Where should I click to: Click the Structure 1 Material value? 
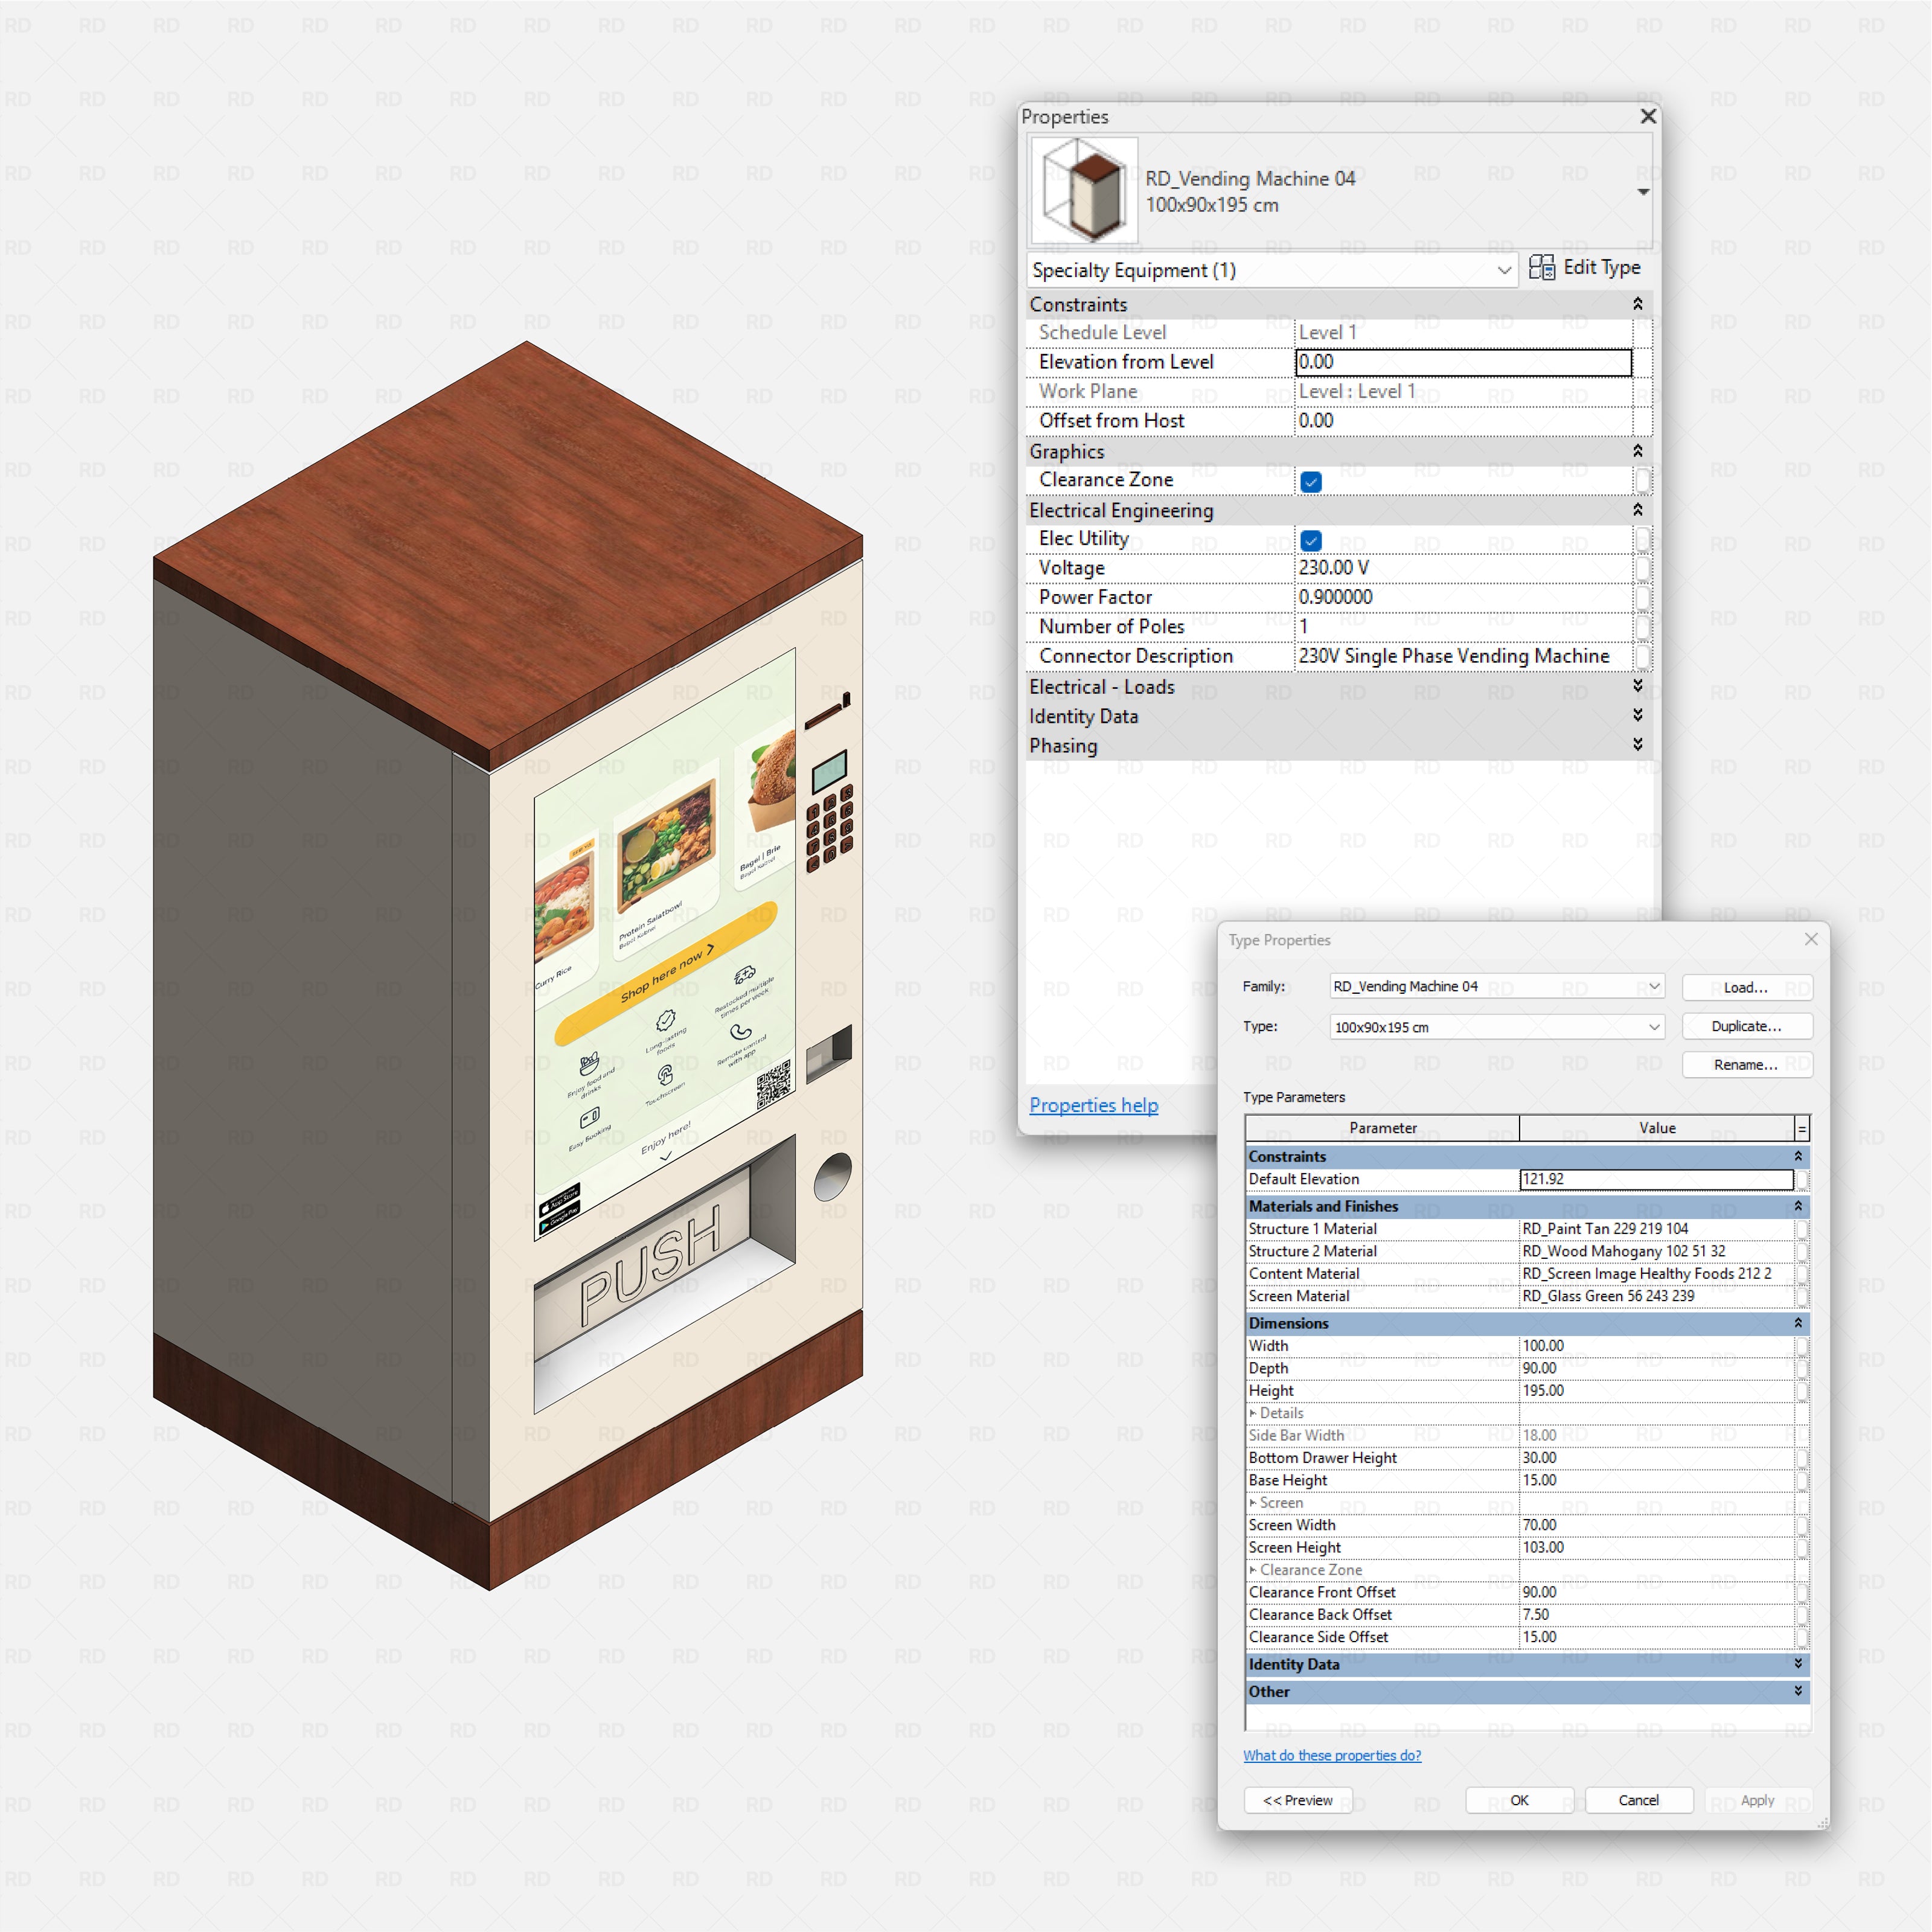(x=1656, y=1229)
